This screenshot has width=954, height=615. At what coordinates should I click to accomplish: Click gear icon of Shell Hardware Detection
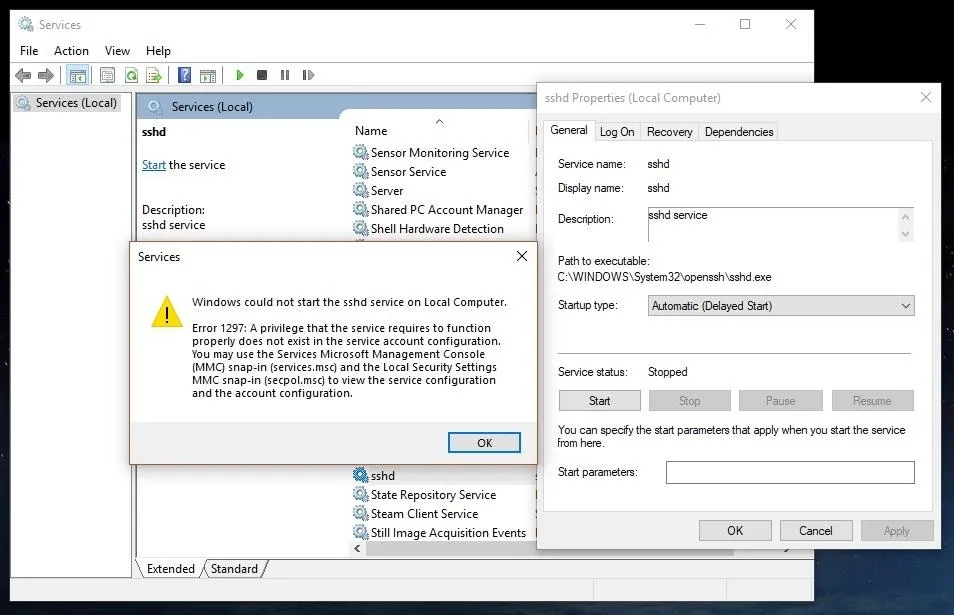coord(361,228)
